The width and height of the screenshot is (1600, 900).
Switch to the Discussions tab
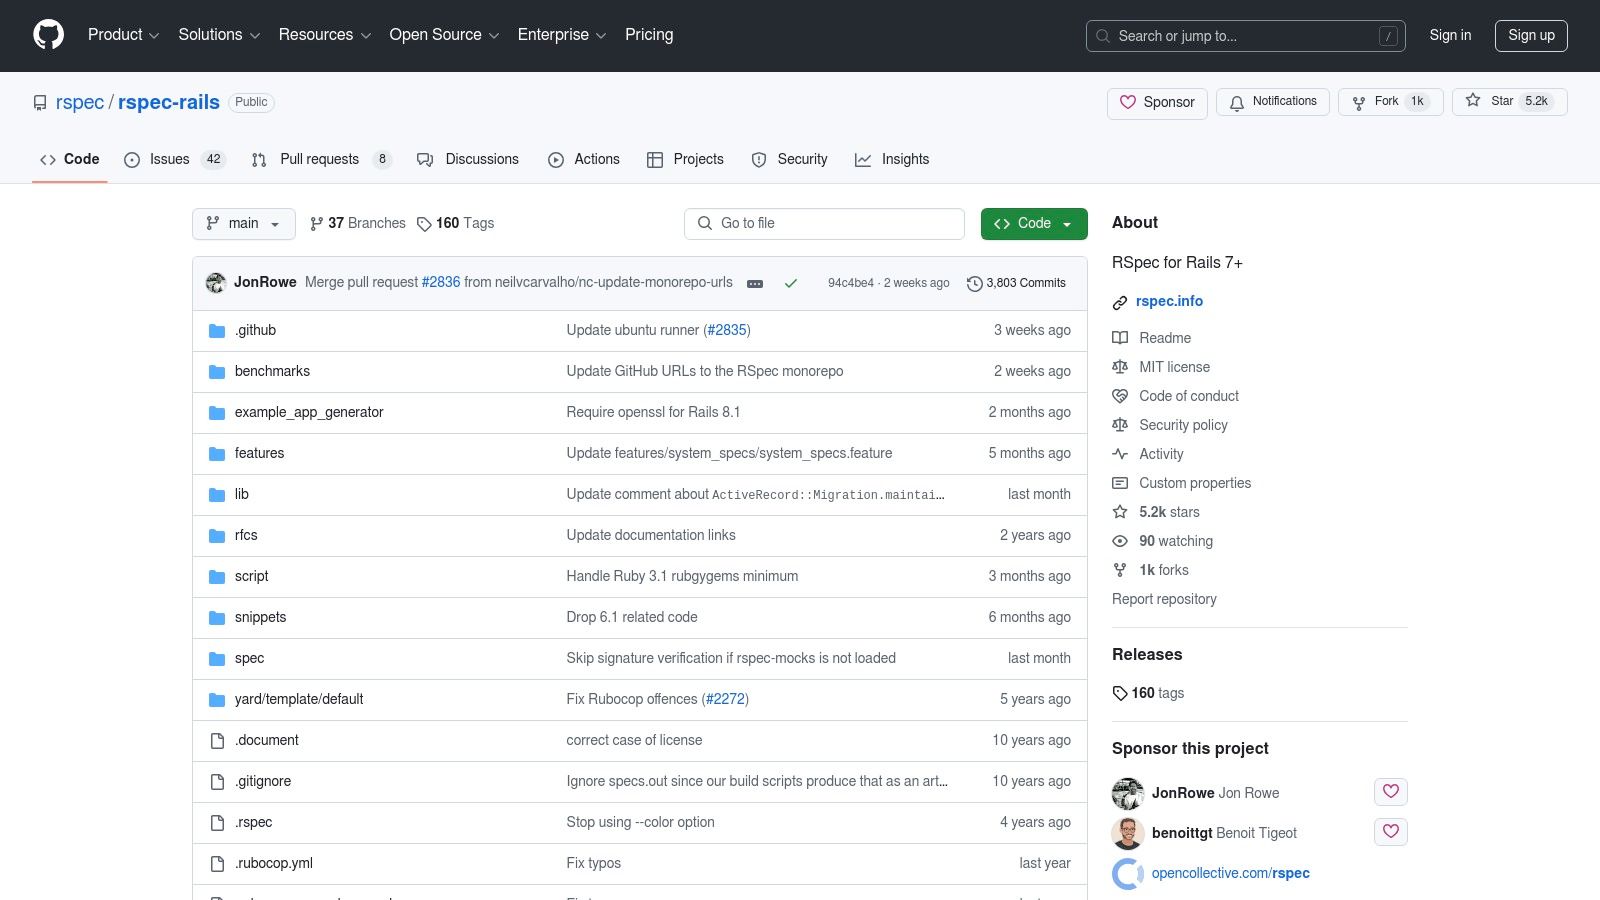468,159
